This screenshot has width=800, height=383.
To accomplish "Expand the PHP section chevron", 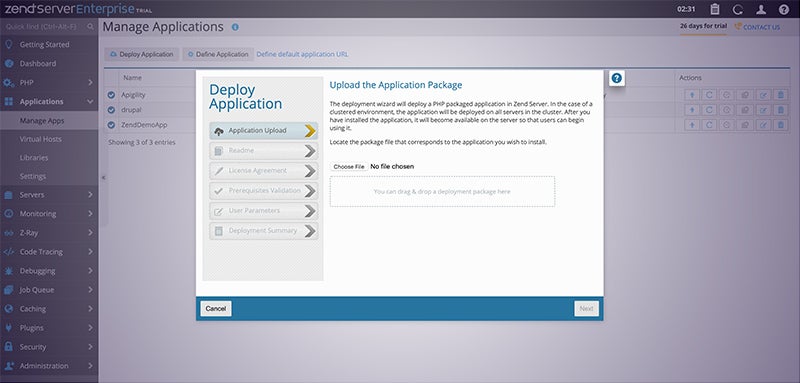I will [x=90, y=83].
